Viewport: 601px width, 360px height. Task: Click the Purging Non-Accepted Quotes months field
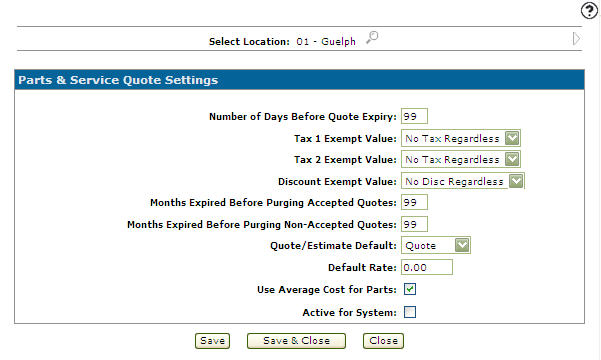pos(414,224)
